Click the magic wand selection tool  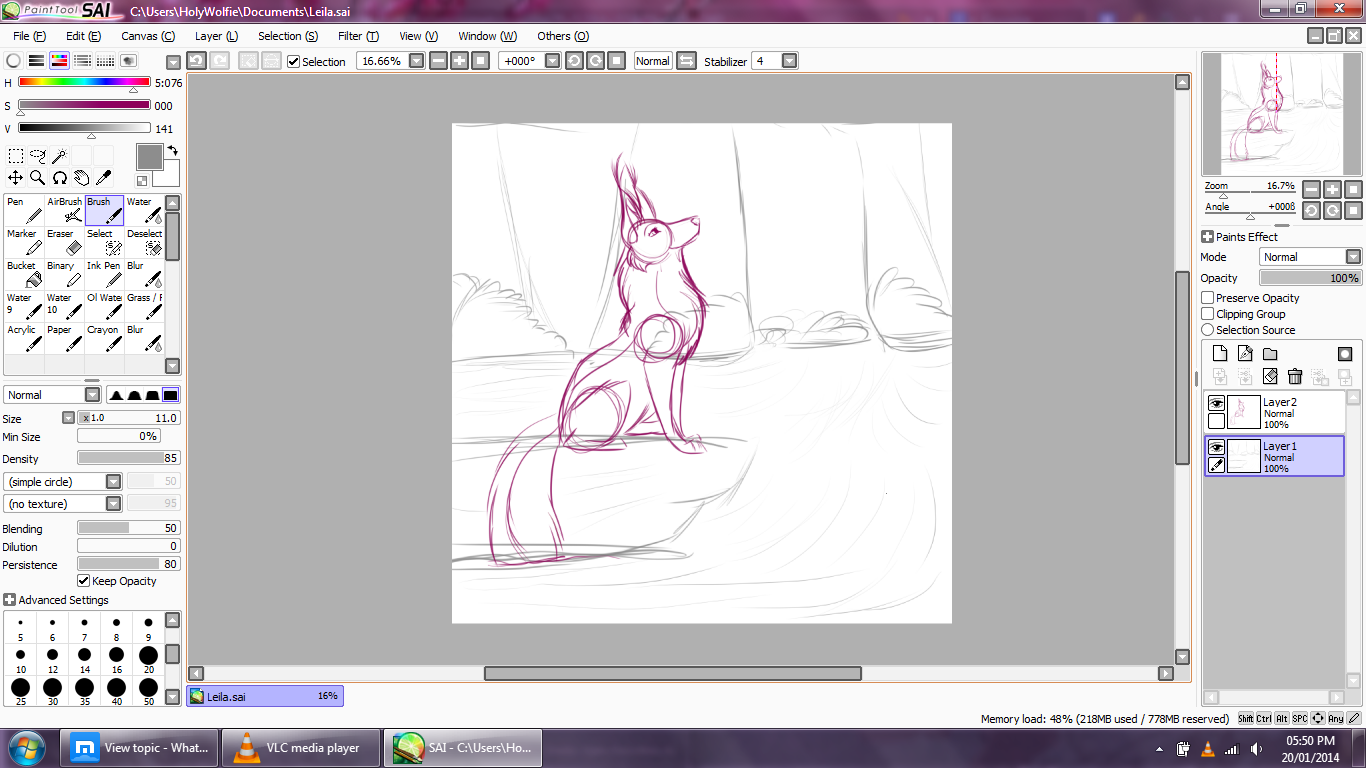point(59,156)
